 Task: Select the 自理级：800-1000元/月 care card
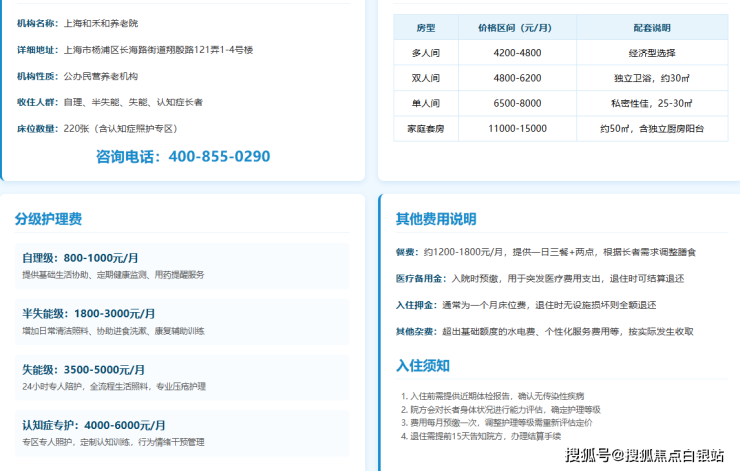point(182,266)
